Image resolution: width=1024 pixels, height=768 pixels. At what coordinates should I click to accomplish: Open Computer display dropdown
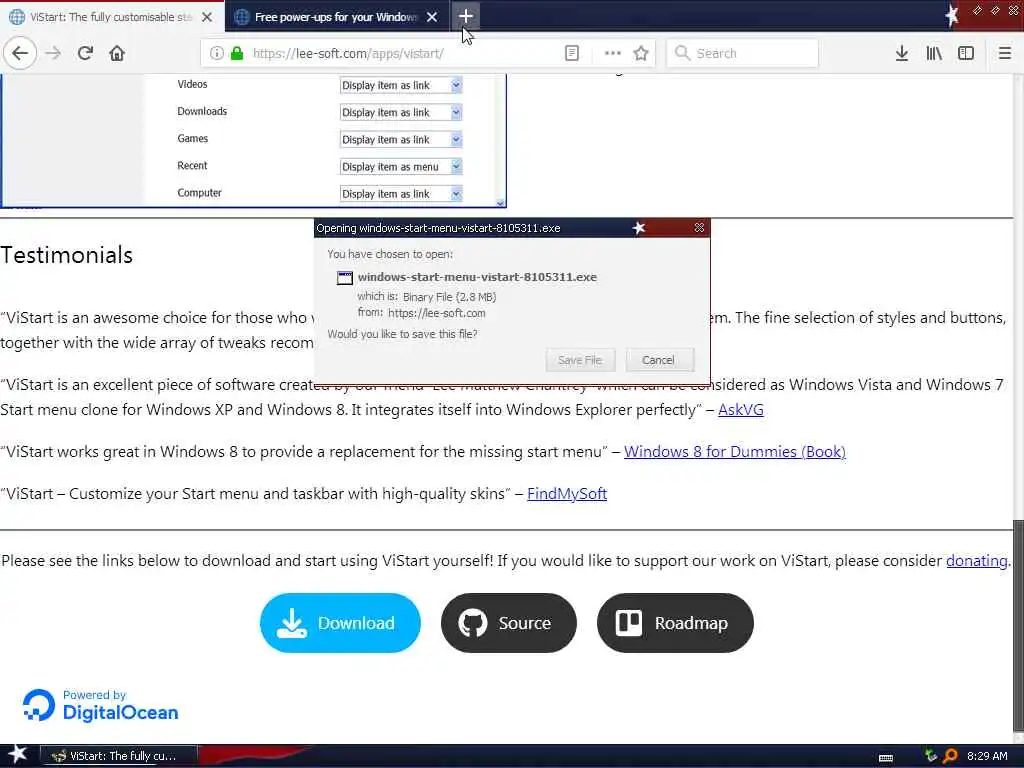(401, 194)
